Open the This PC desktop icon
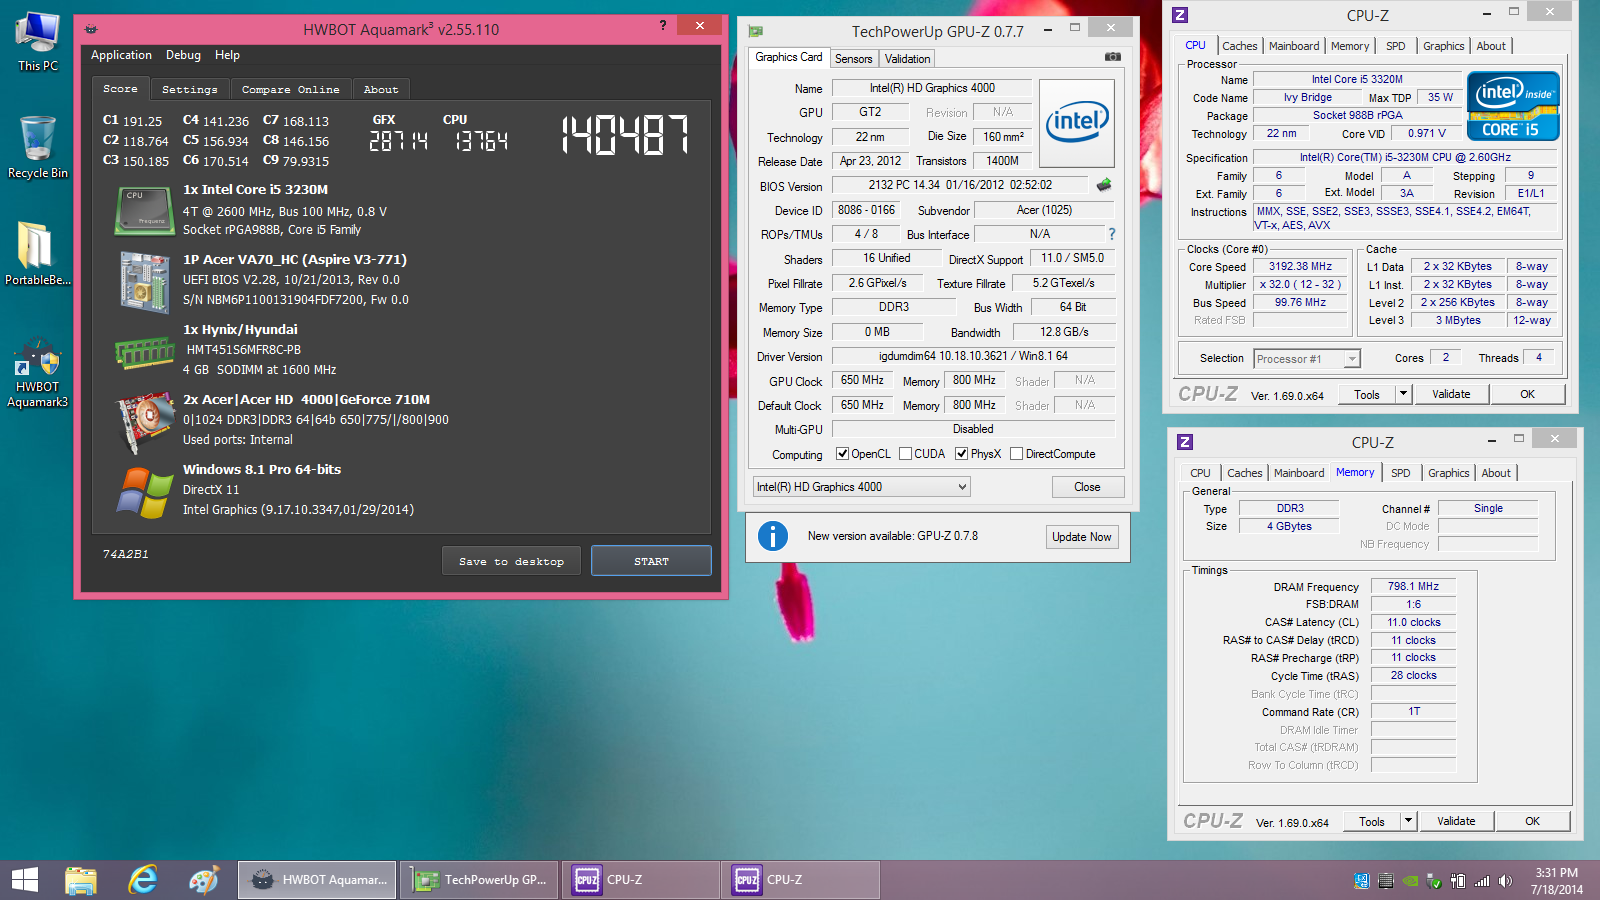Viewport: 1600px width, 900px height. (x=38, y=42)
